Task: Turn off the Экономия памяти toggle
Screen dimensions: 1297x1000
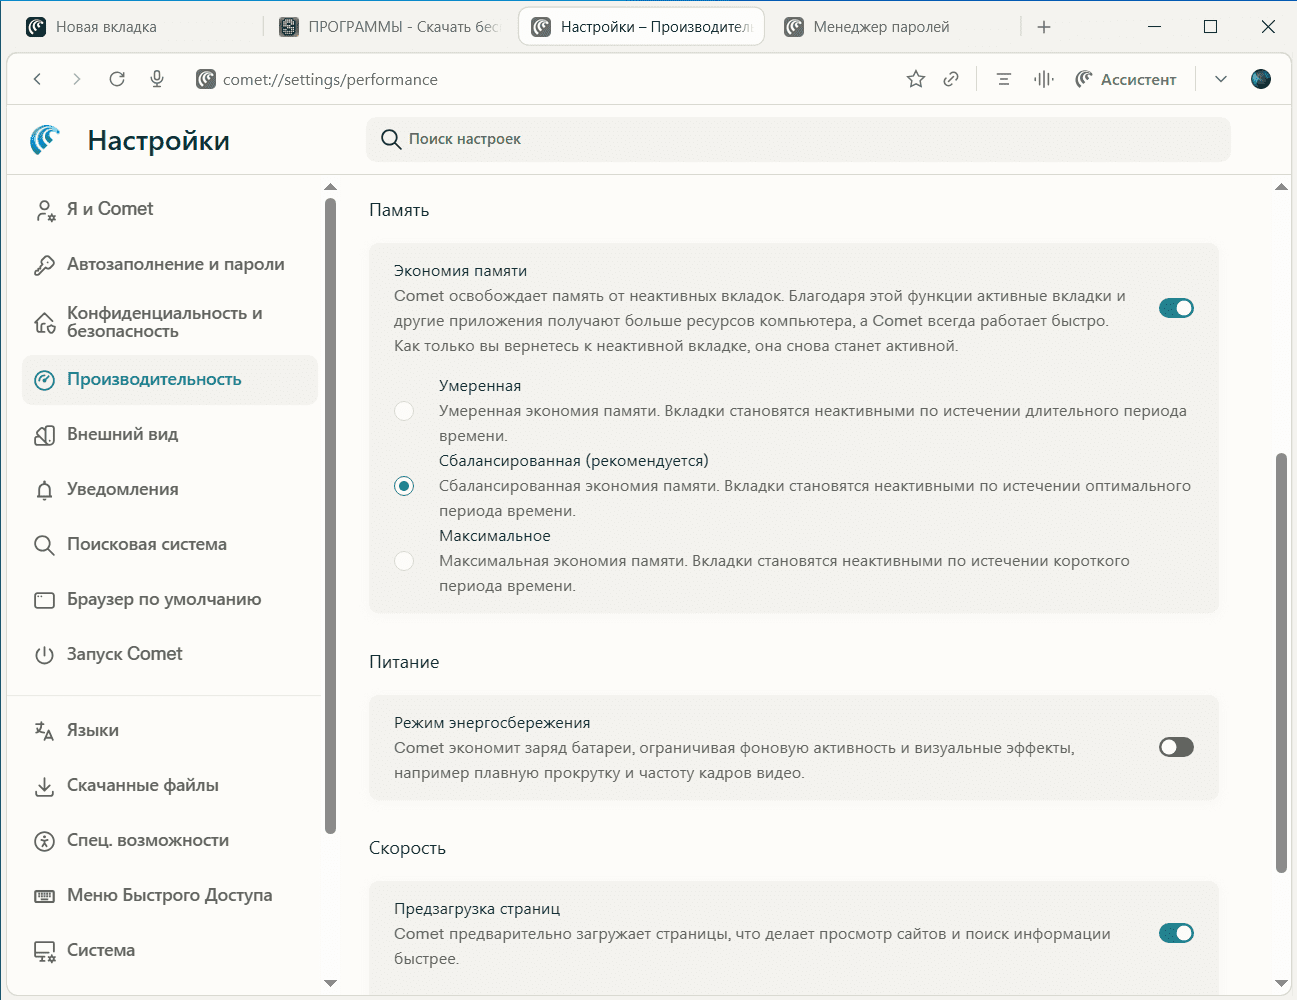Action: tap(1176, 308)
